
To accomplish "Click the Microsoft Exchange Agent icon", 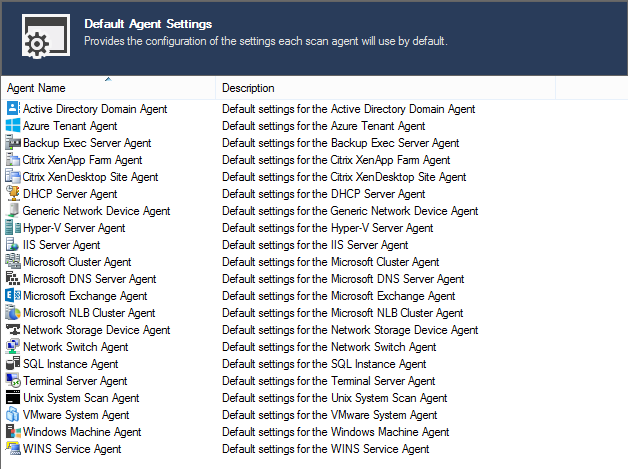I will click(x=13, y=296).
